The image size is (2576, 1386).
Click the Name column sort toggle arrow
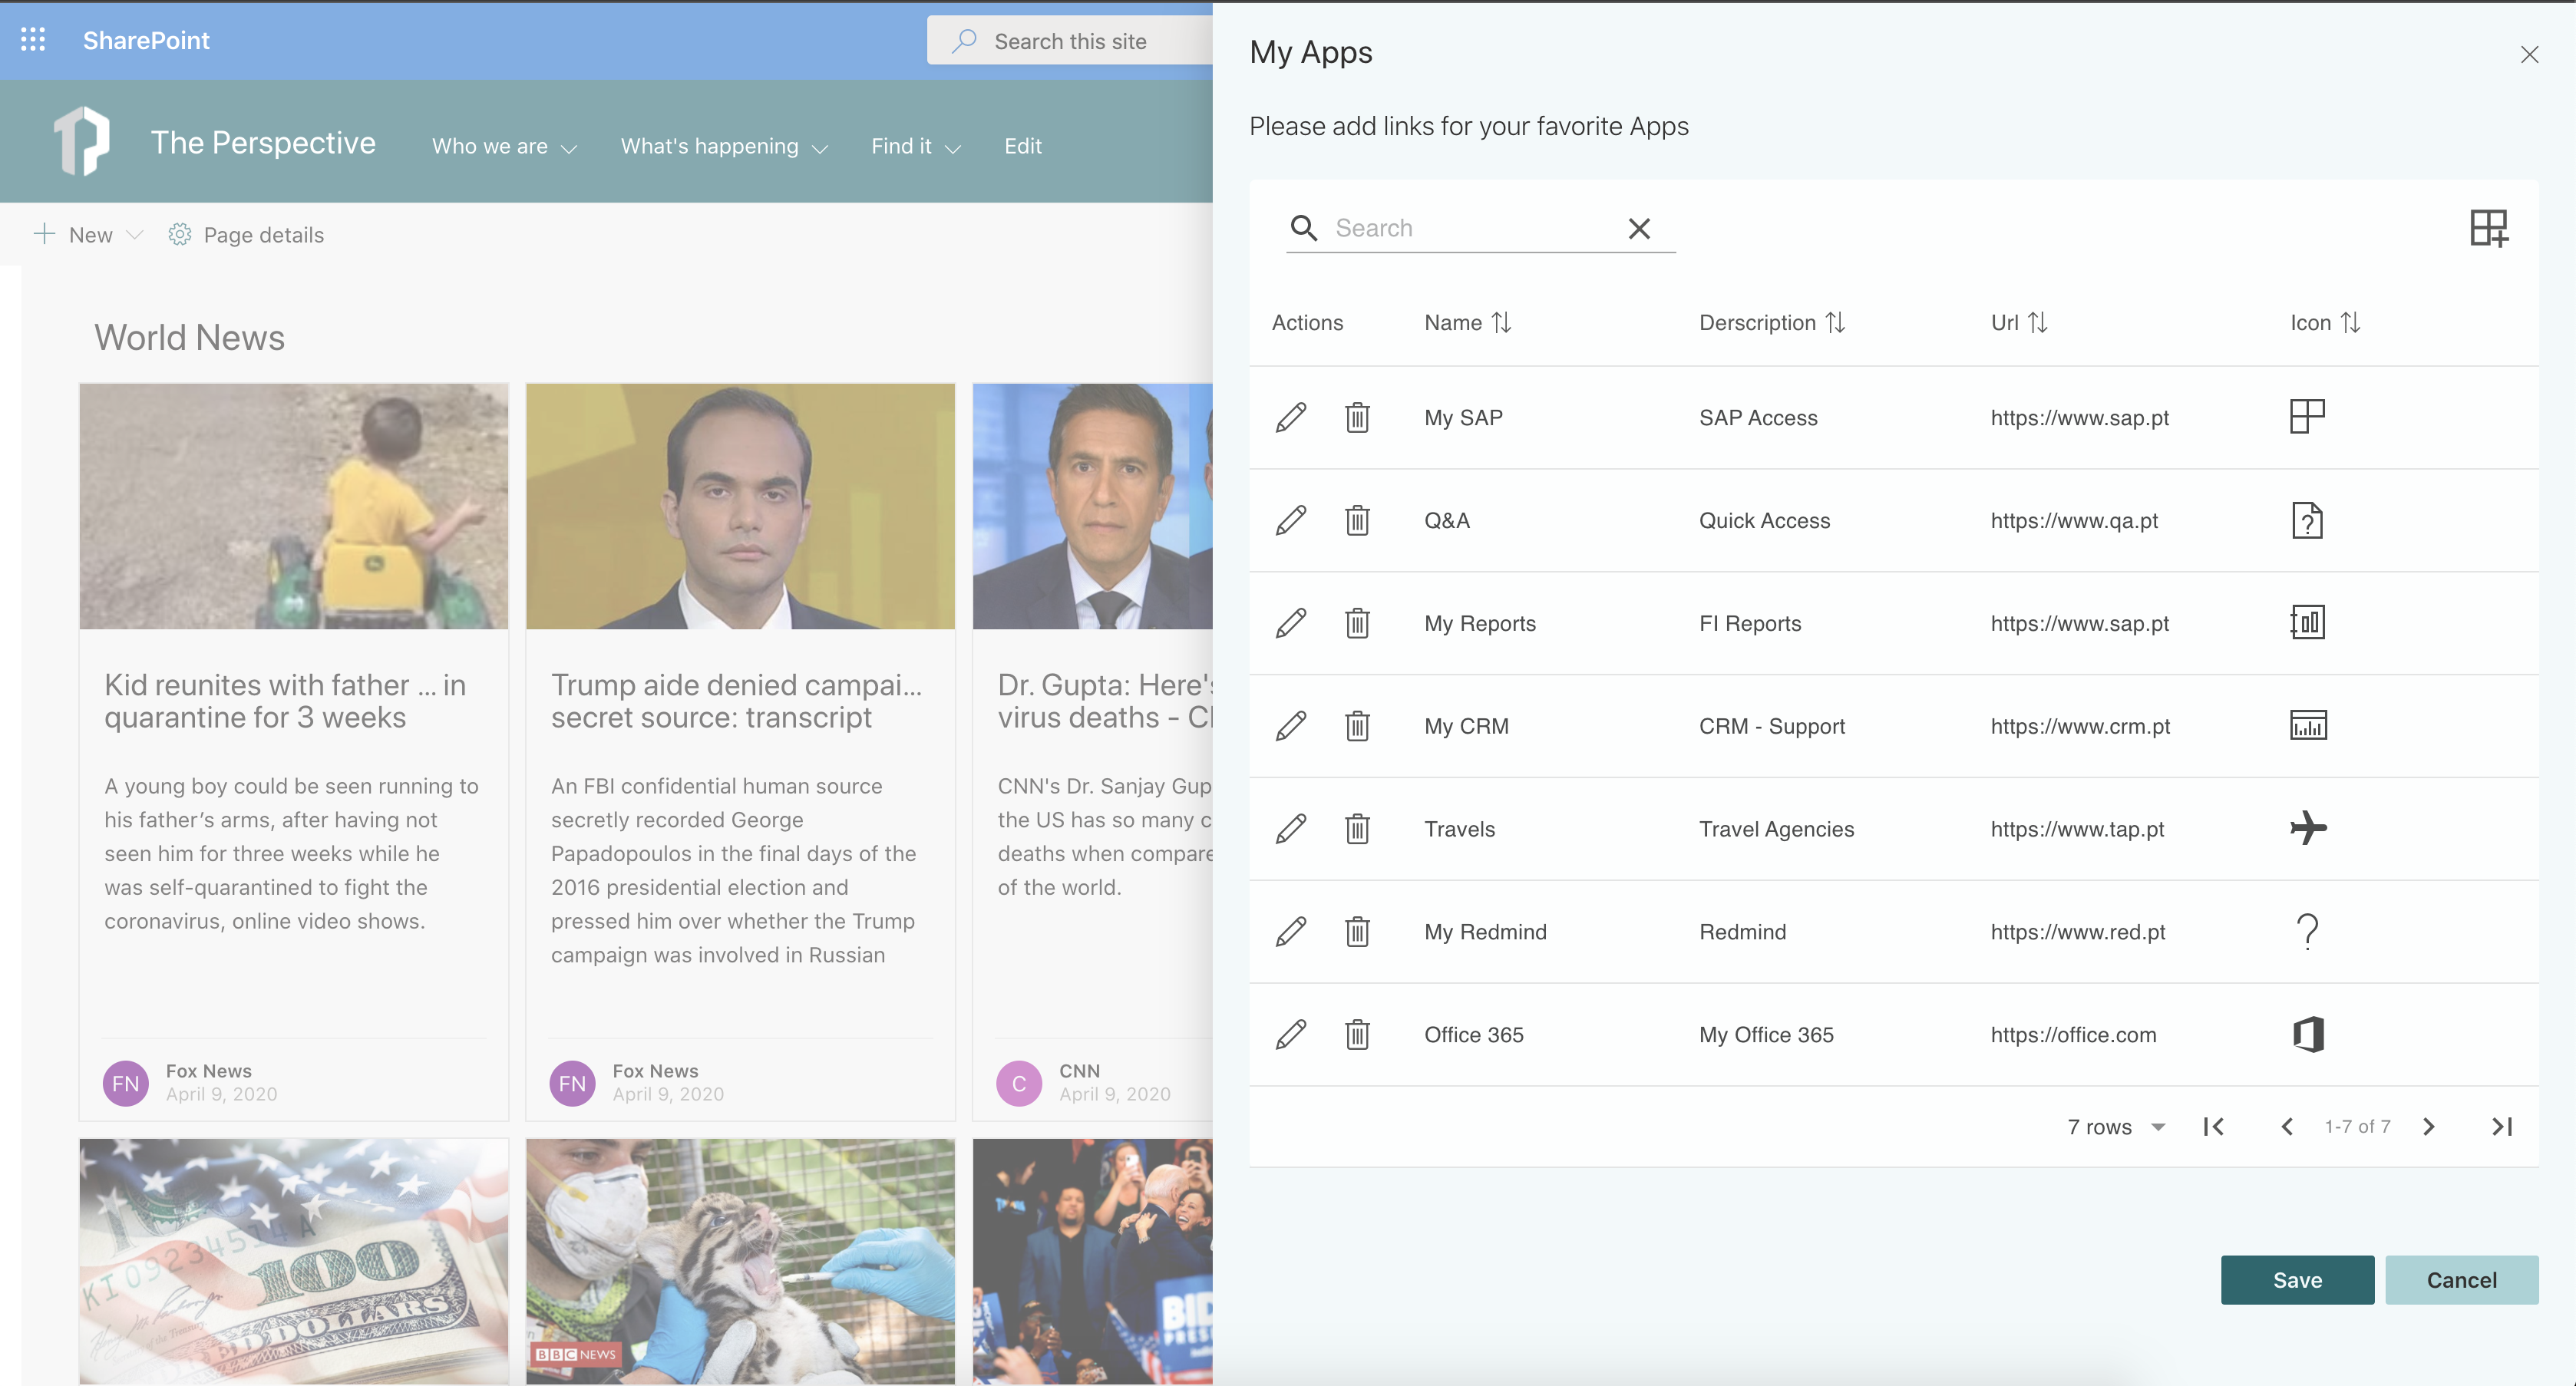point(1501,321)
